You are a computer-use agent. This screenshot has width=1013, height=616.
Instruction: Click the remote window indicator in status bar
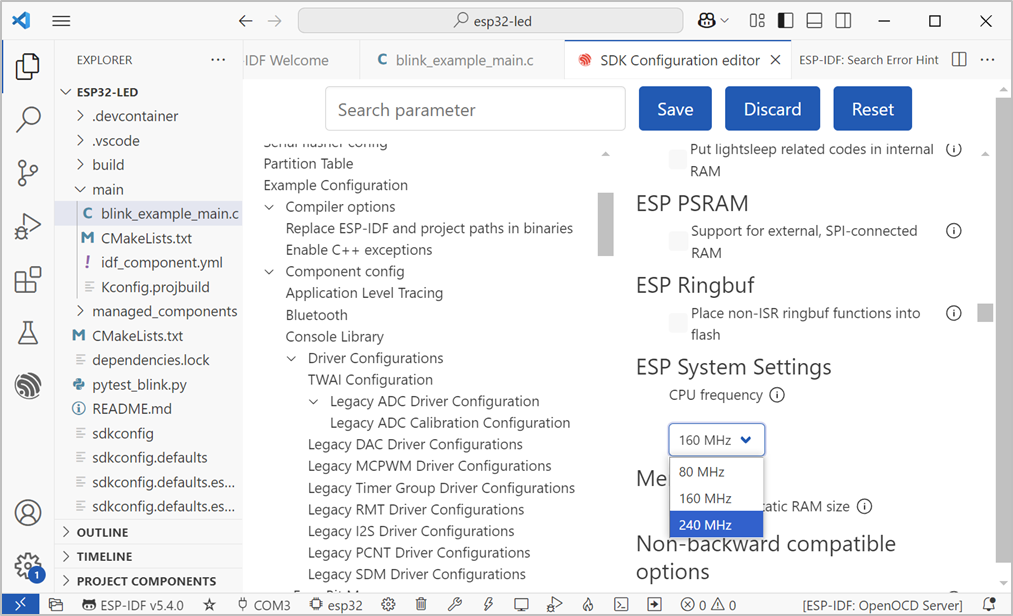(20, 604)
